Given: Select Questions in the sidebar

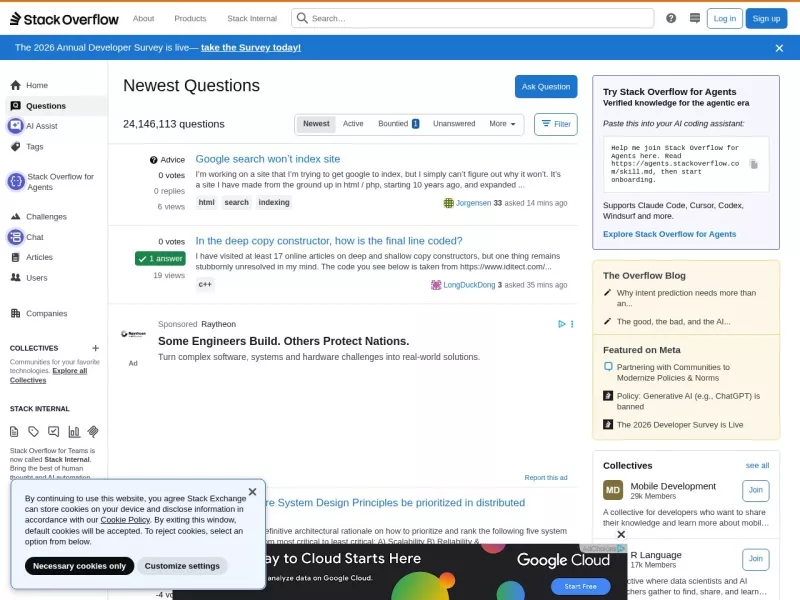Looking at the screenshot, I should point(56,106).
